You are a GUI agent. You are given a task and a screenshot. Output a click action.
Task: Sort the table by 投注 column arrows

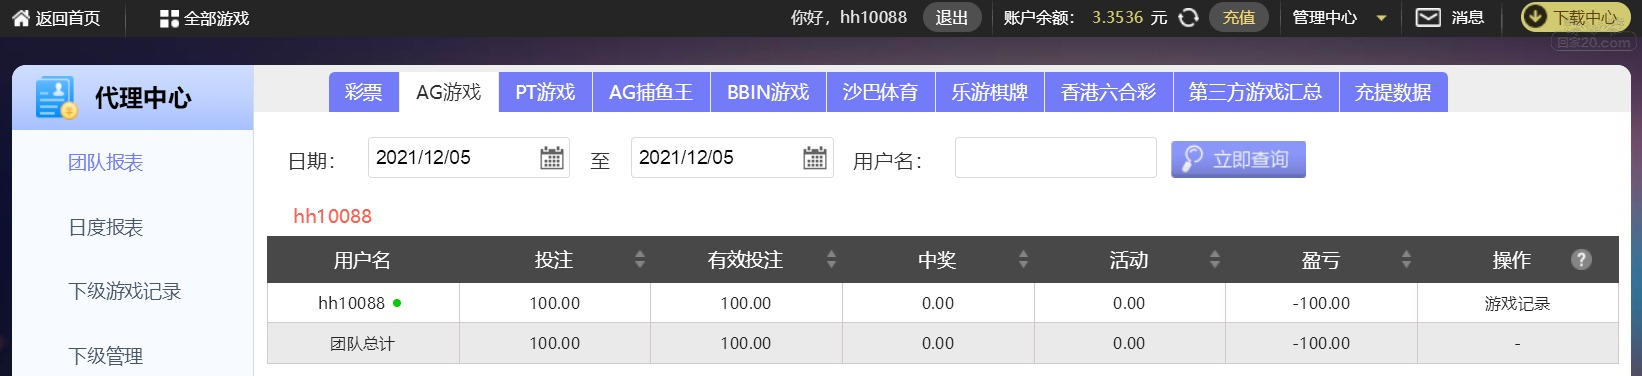click(x=640, y=260)
